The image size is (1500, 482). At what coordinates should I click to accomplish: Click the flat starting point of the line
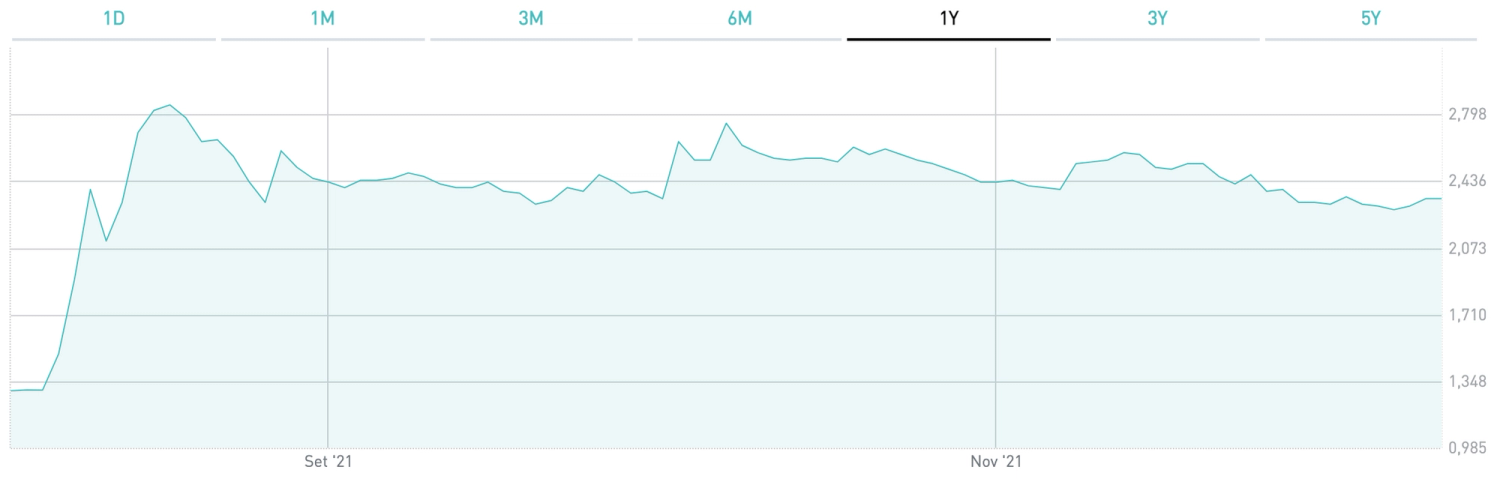click(26, 390)
